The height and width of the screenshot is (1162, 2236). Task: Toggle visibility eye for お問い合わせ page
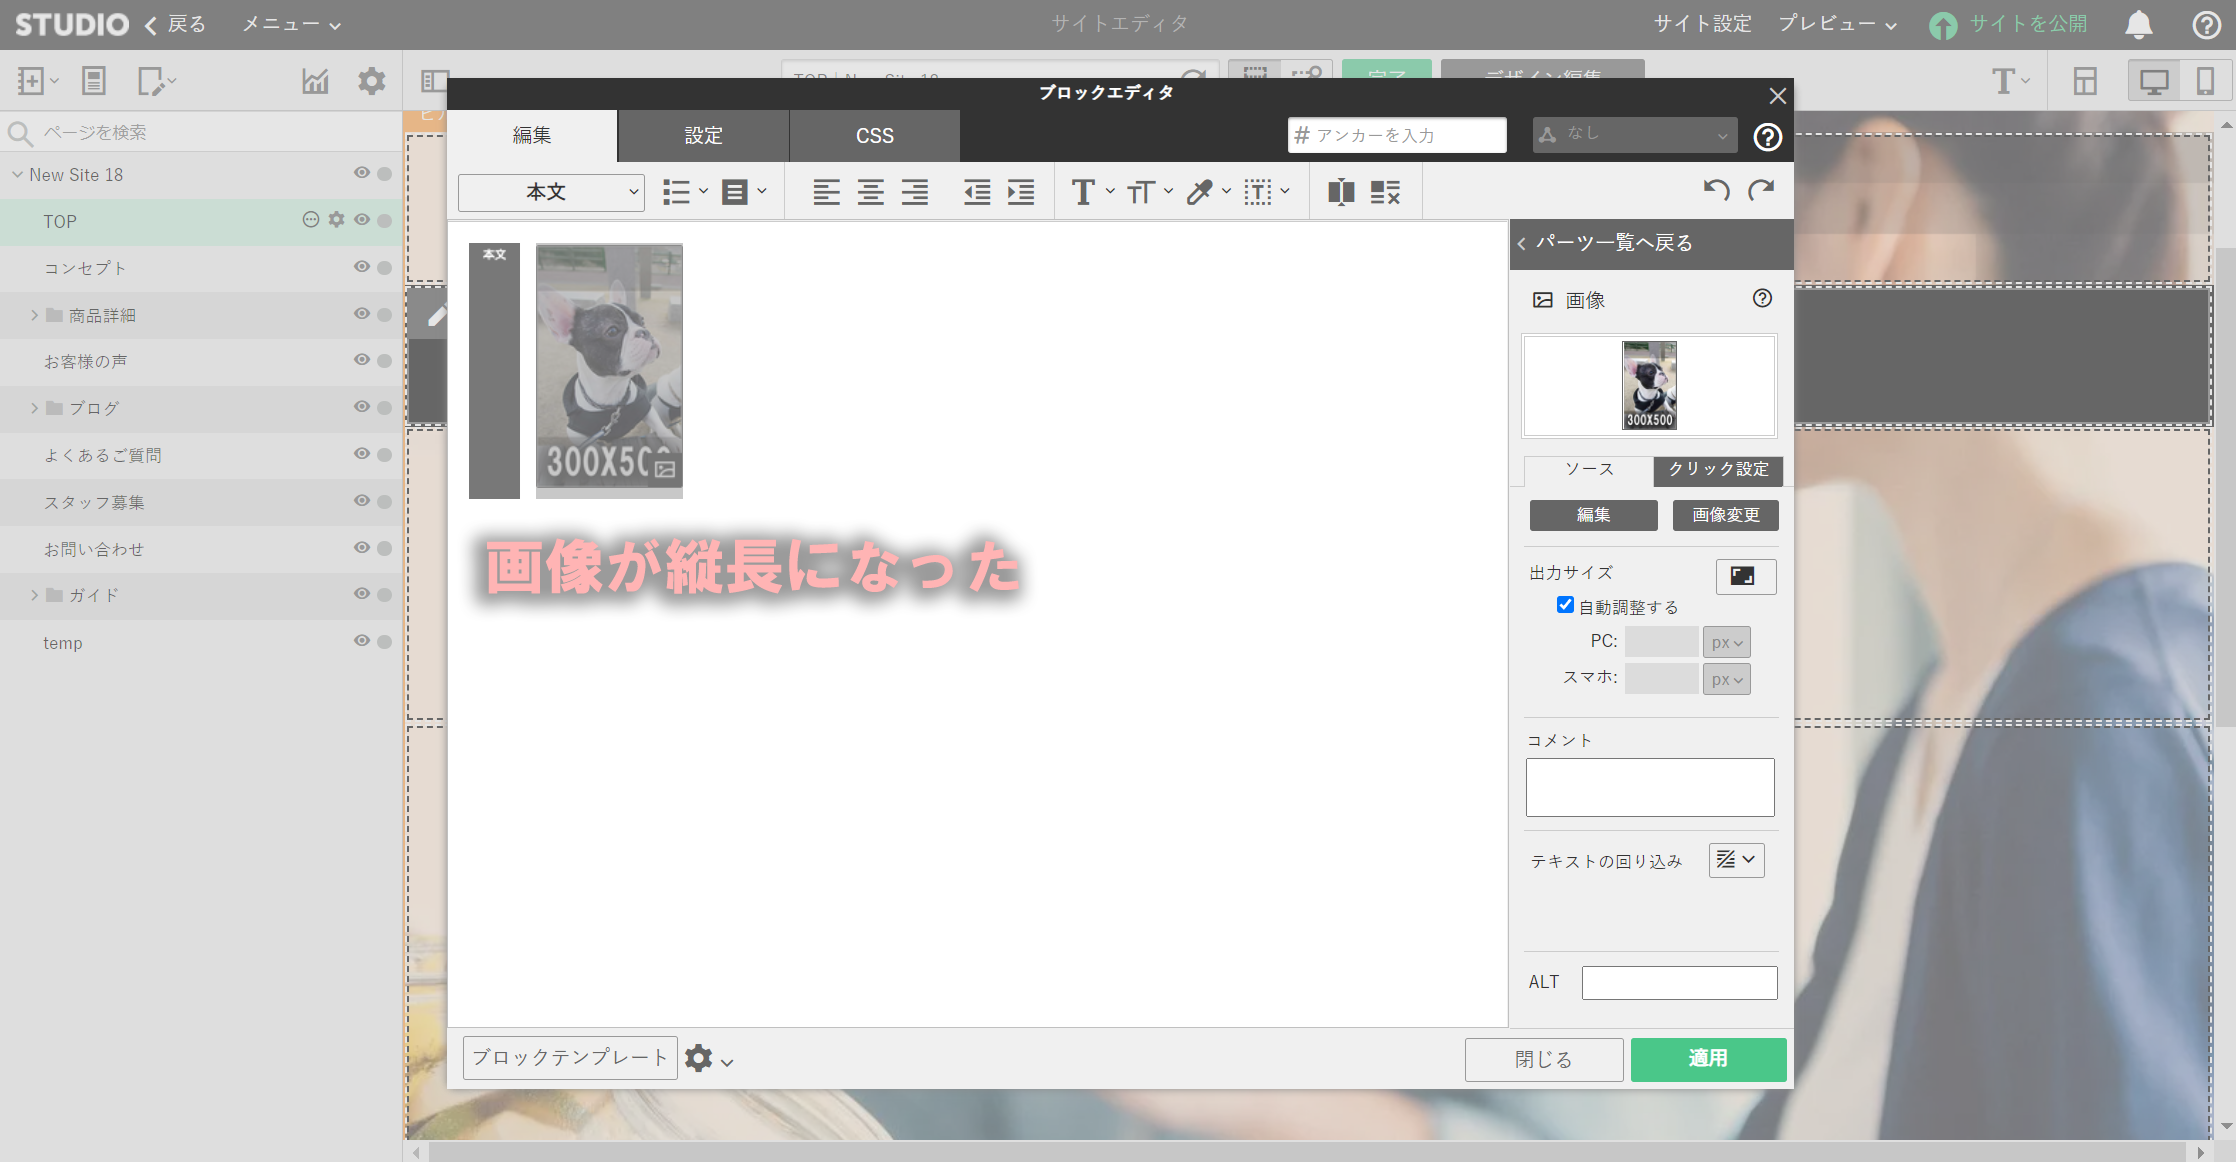[362, 548]
